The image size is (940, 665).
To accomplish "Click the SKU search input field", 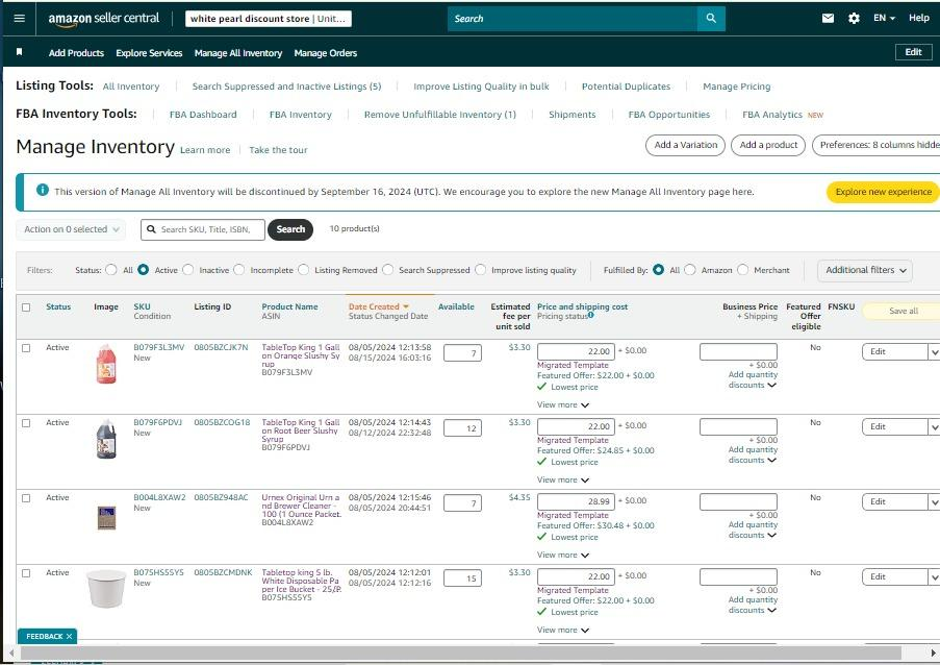I will coord(203,229).
